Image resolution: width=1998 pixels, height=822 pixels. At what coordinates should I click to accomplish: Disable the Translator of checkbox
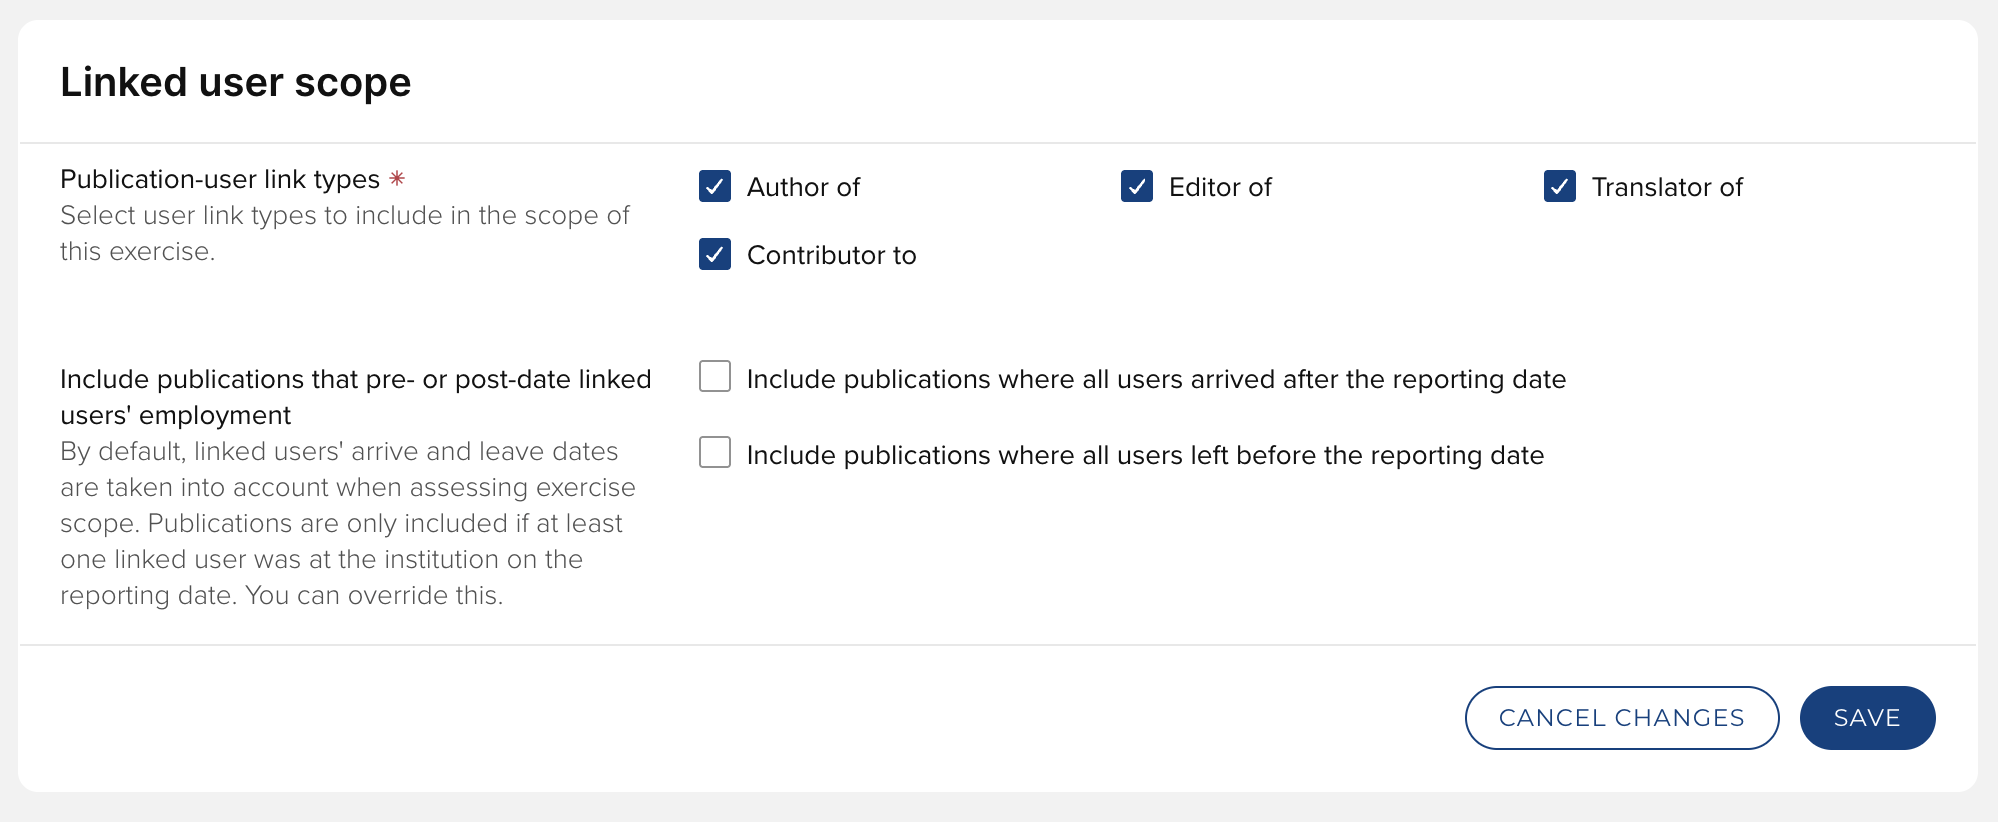(x=1560, y=187)
